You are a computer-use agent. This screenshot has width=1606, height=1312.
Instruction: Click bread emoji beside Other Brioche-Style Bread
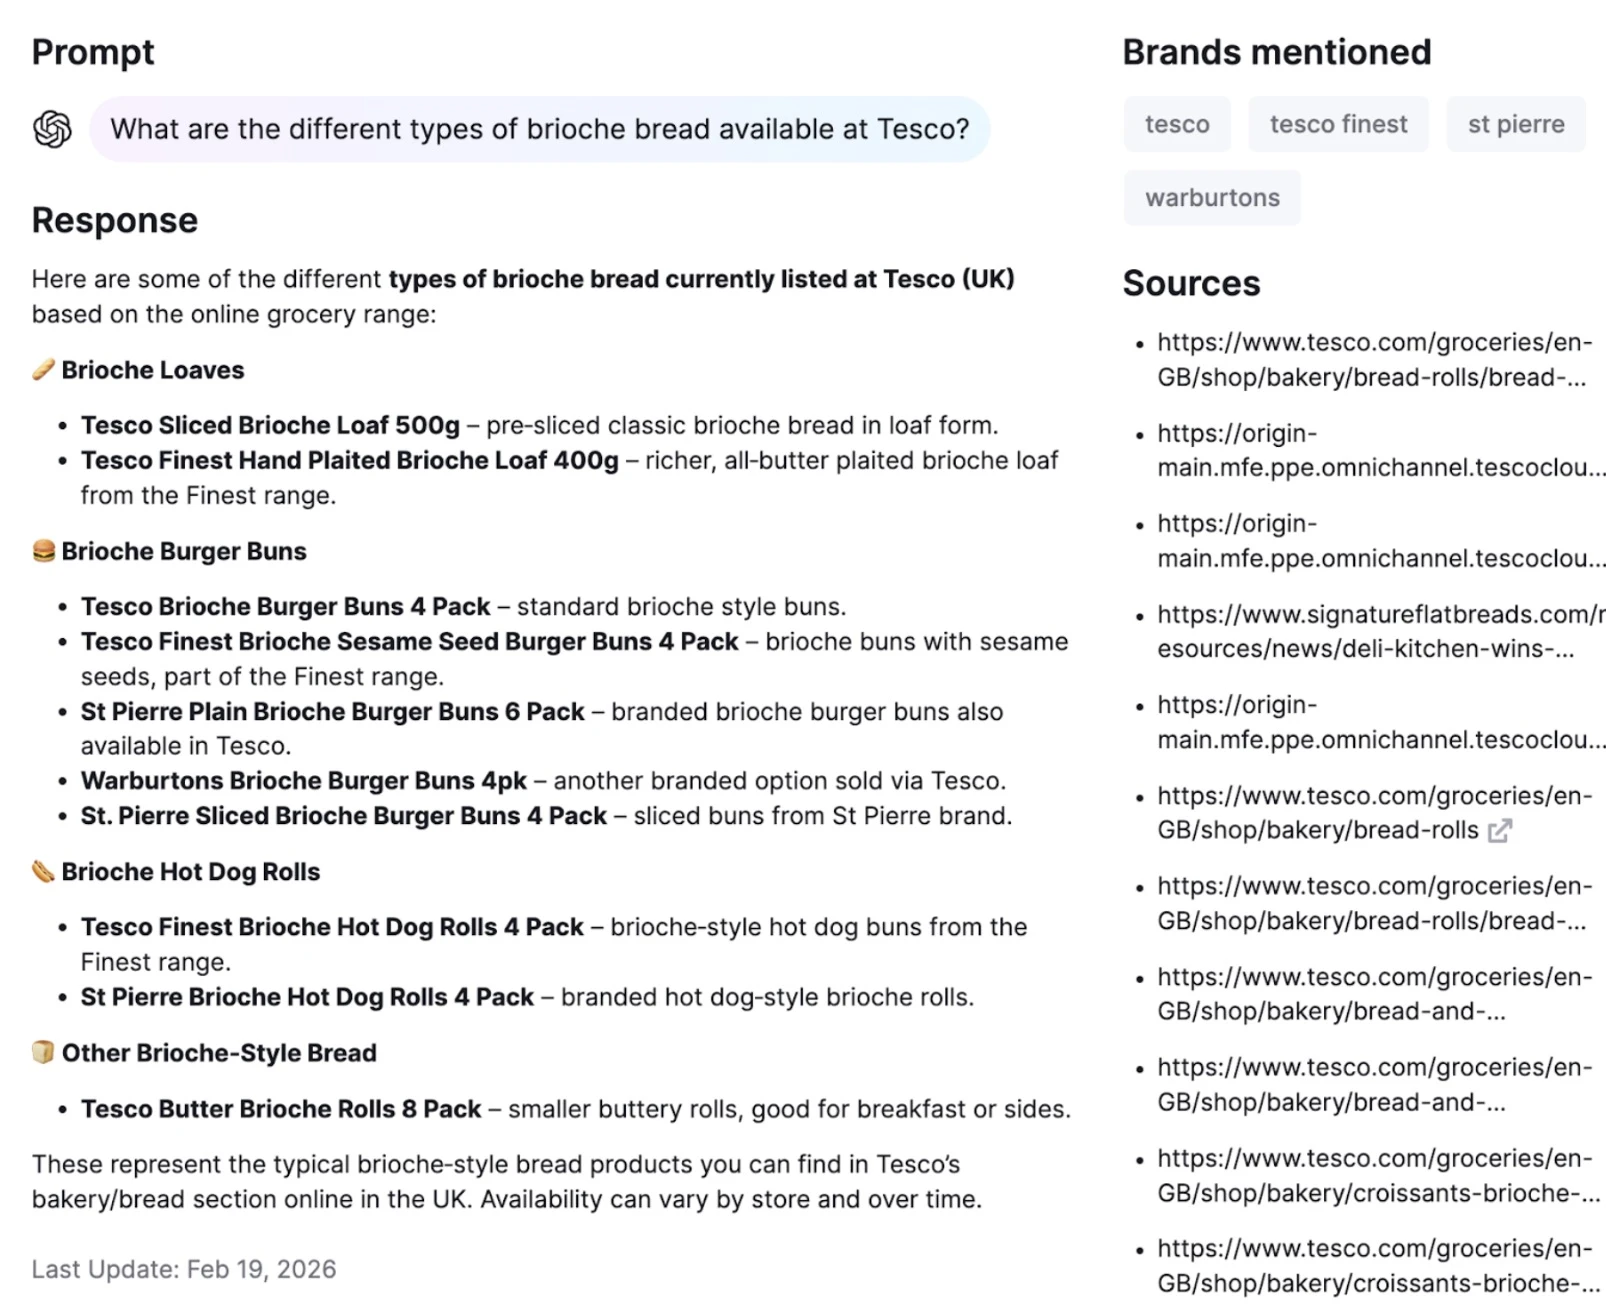point(43,1053)
